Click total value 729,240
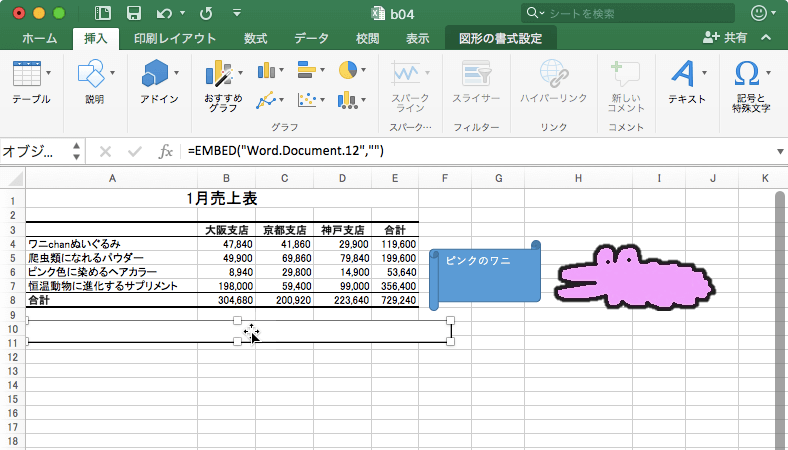Screen dimensions: 788x450 [395, 300]
